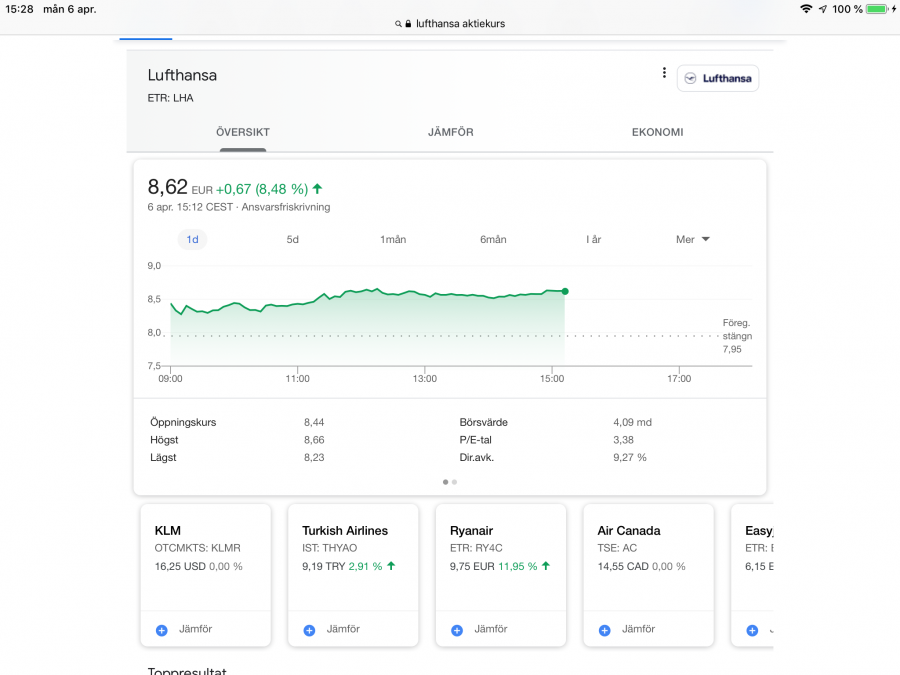Expand the Mer time range dropdown

692,240
